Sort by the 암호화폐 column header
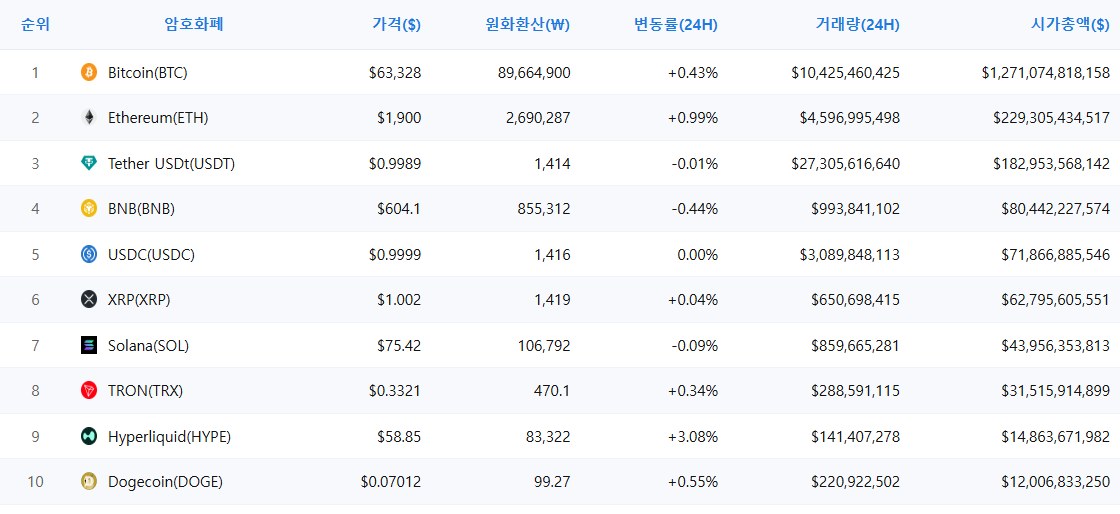 pyautogui.click(x=194, y=24)
